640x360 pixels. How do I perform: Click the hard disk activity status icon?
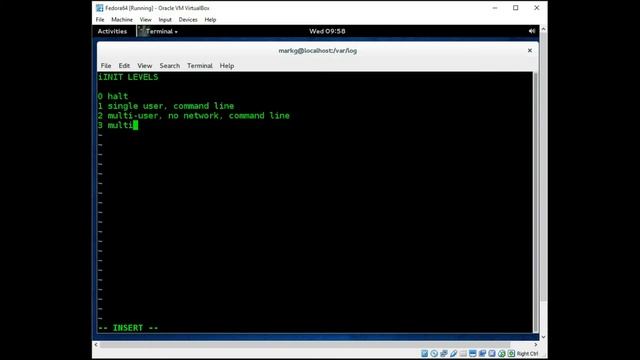click(x=424, y=353)
